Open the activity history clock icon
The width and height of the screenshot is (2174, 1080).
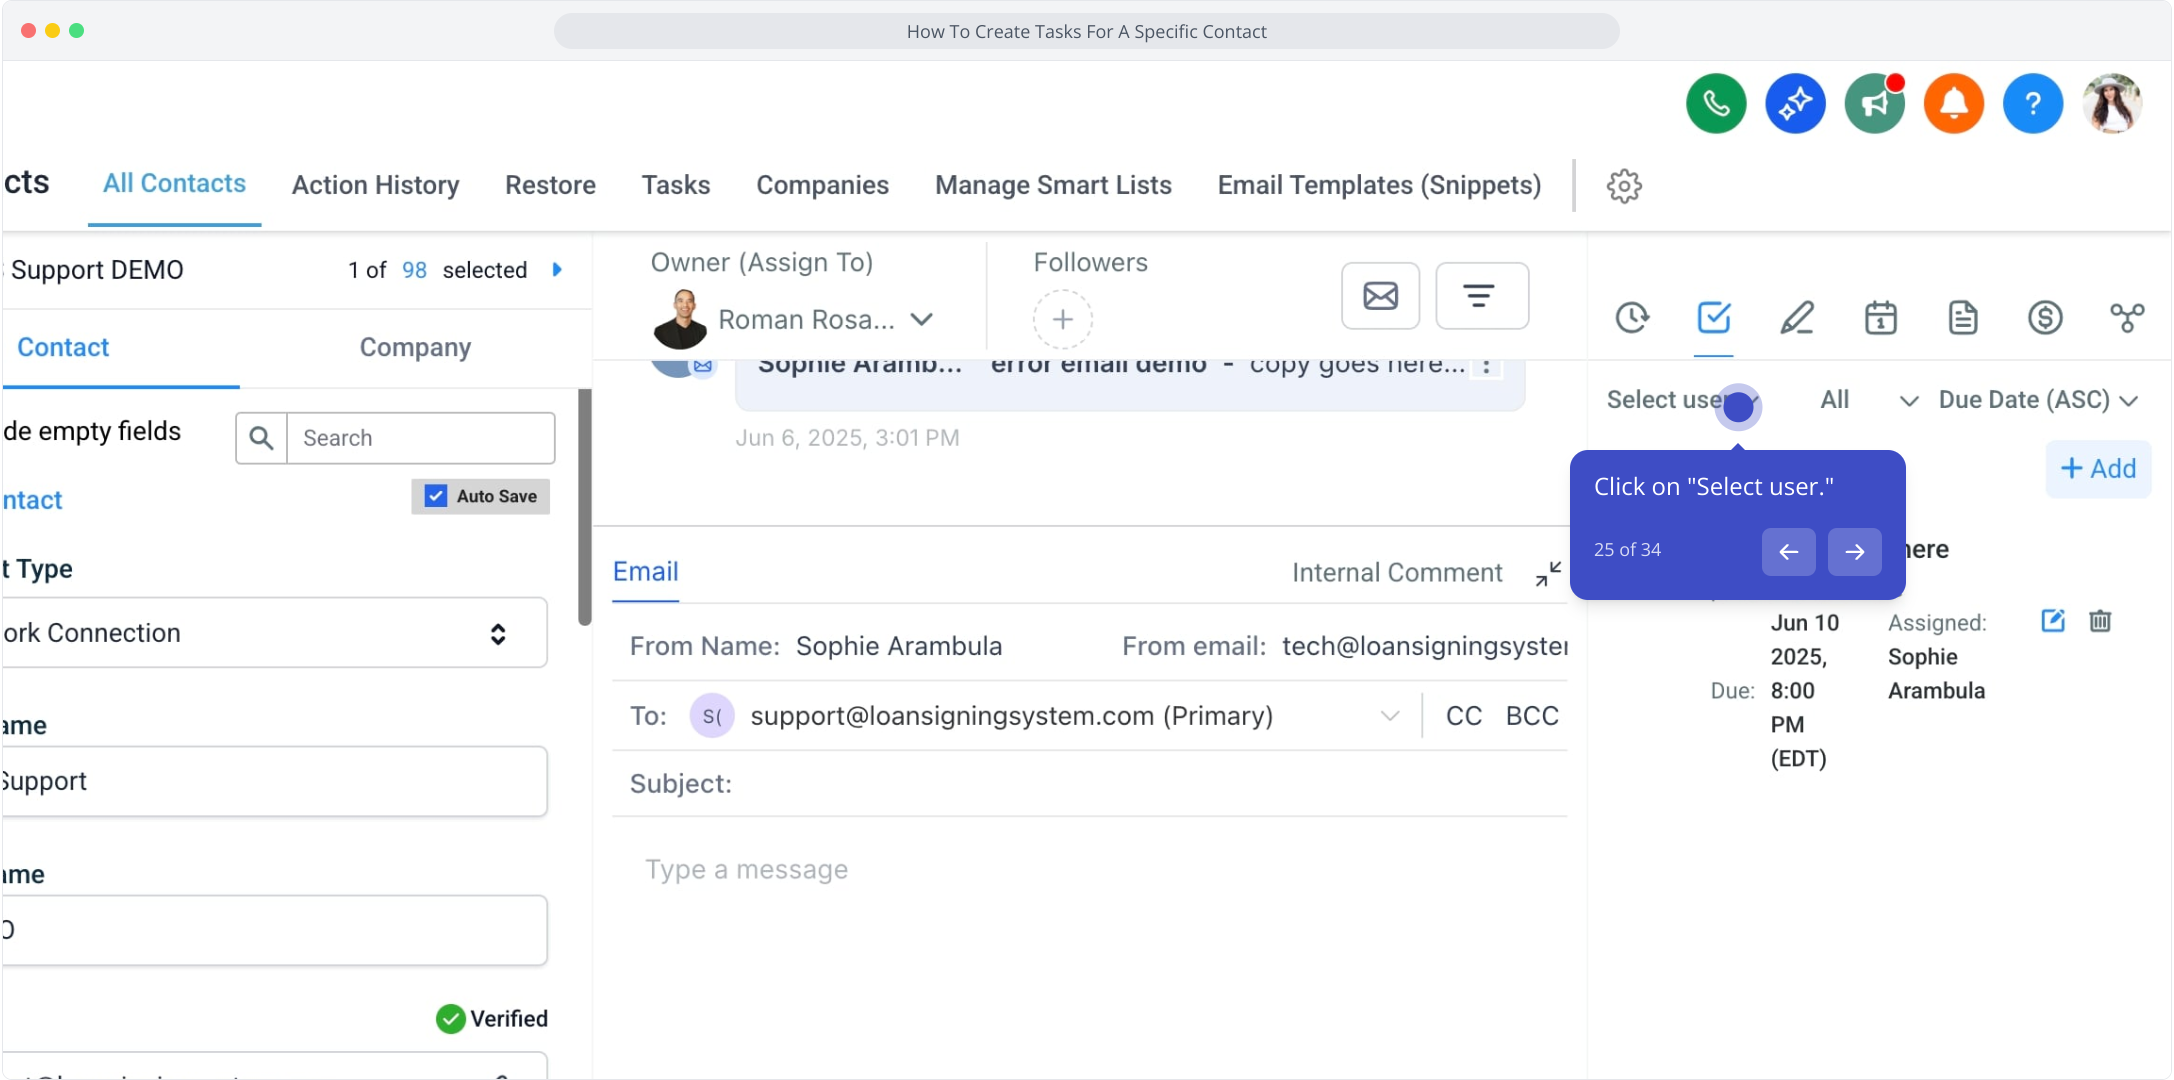point(1632,318)
